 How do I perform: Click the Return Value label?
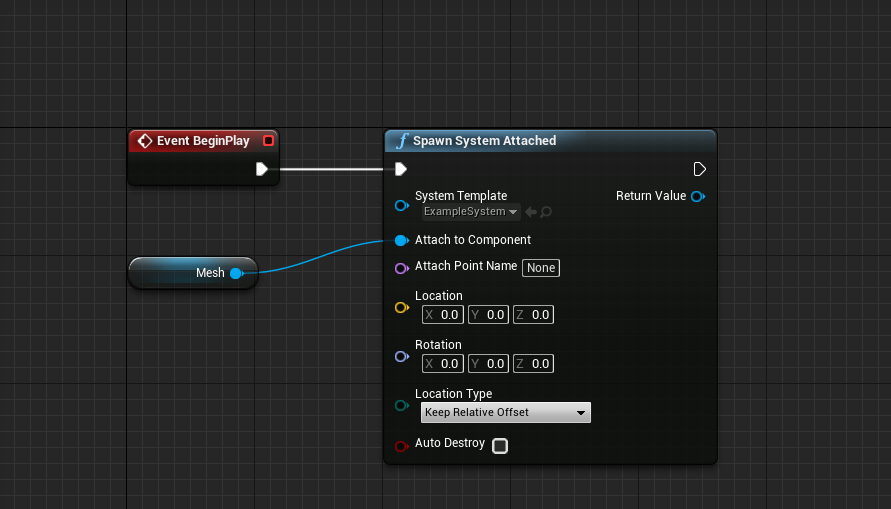click(651, 196)
